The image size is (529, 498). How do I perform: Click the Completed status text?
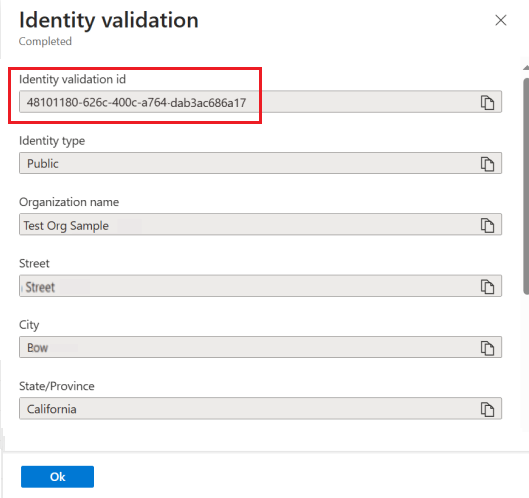pyautogui.click(x=45, y=41)
